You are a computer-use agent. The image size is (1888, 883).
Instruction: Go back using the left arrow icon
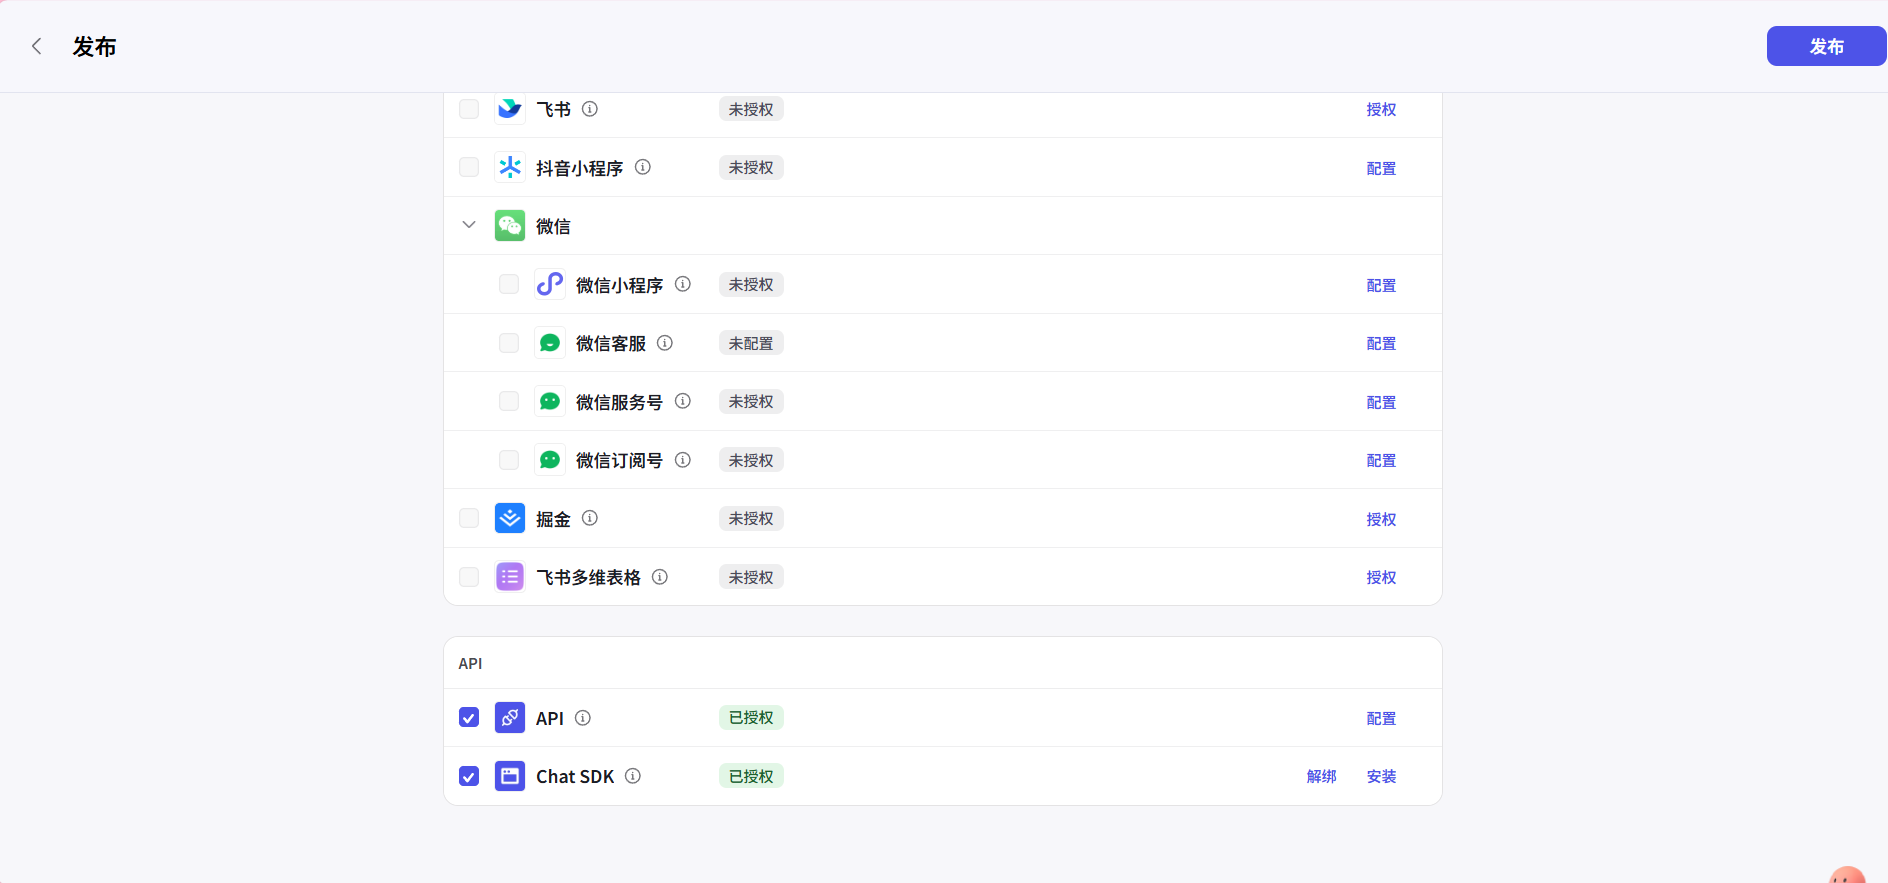point(37,46)
